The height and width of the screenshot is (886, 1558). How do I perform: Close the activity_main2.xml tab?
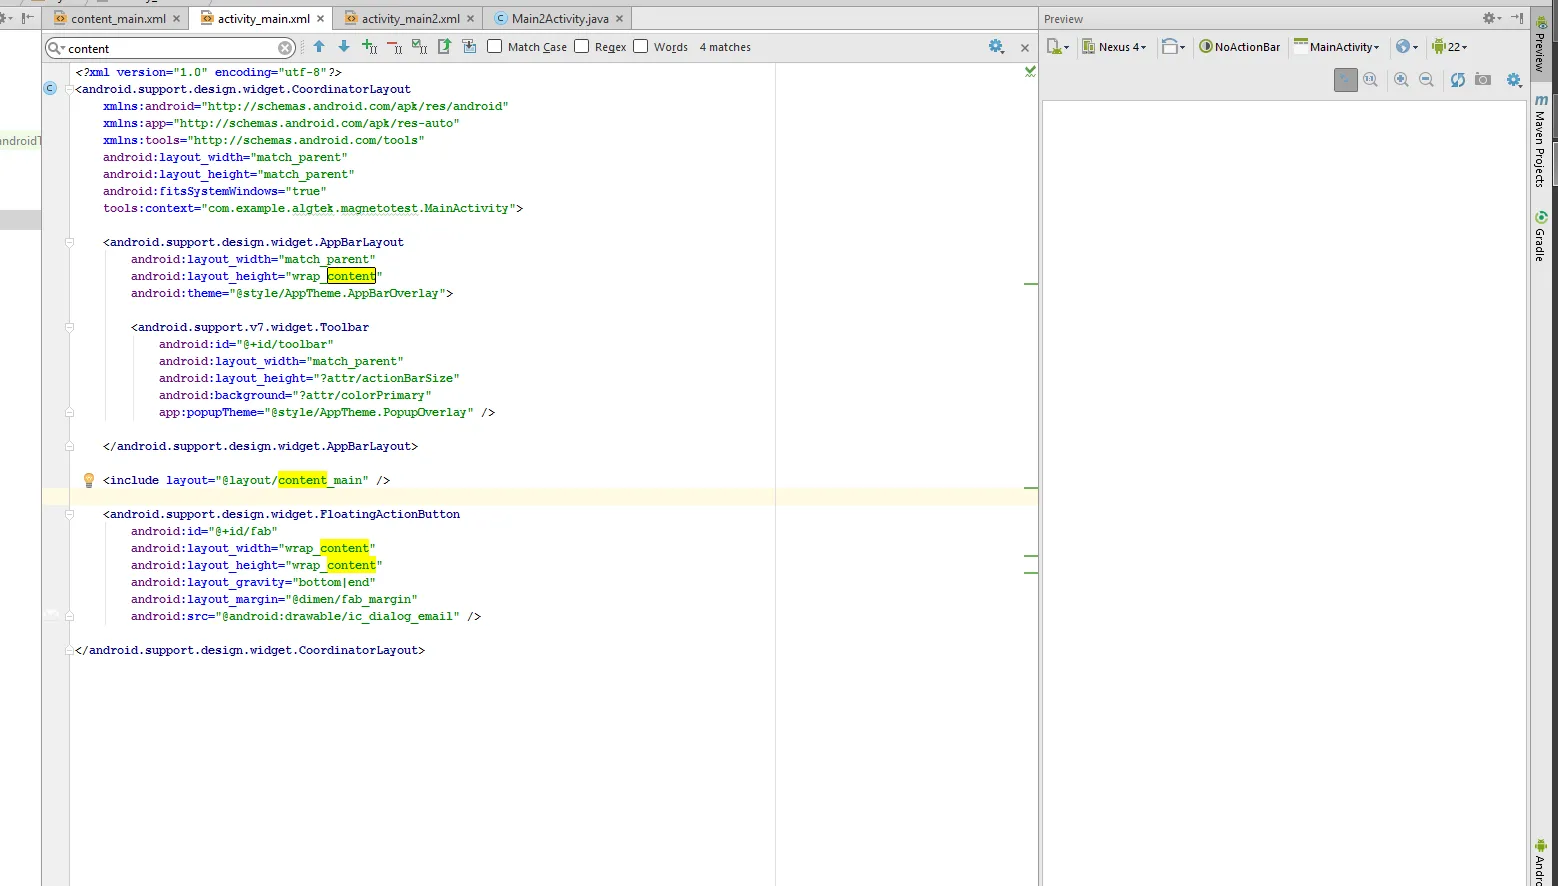(x=470, y=19)
